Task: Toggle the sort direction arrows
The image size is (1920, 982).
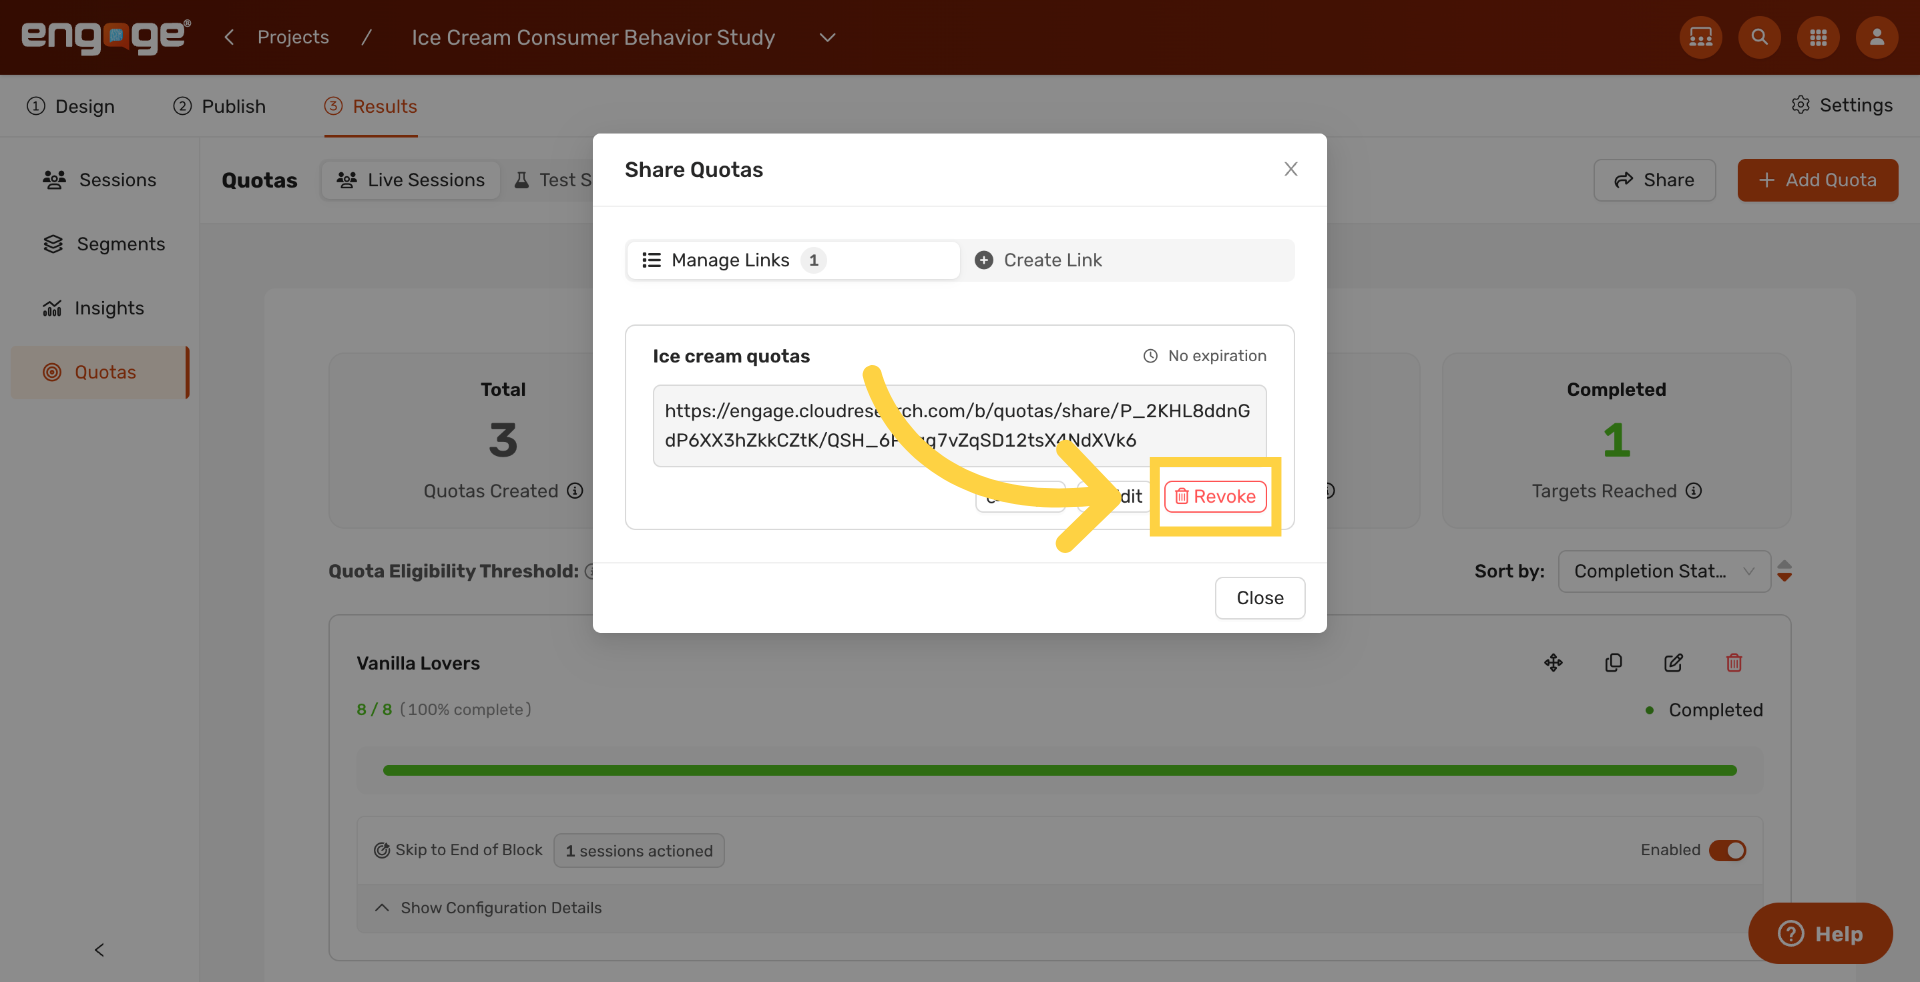Action: point(1785,571)
